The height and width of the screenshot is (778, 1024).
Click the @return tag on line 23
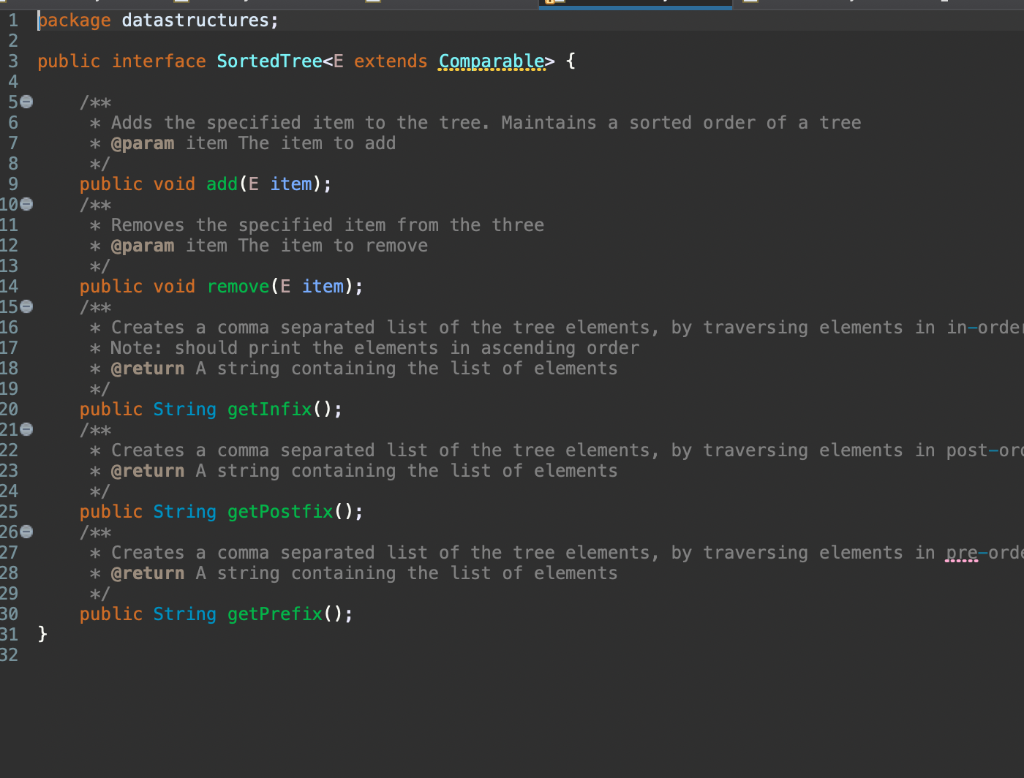[148, 471]
